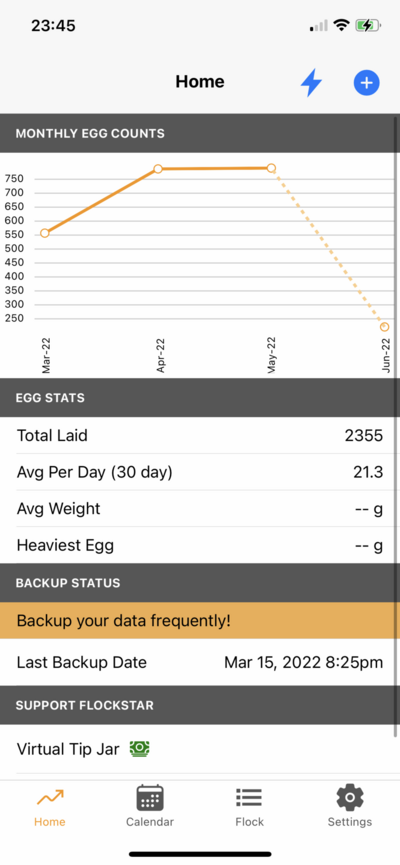400x865 pixels.
Task: Open the Calendar tab
Action: (x=150, y=806)
